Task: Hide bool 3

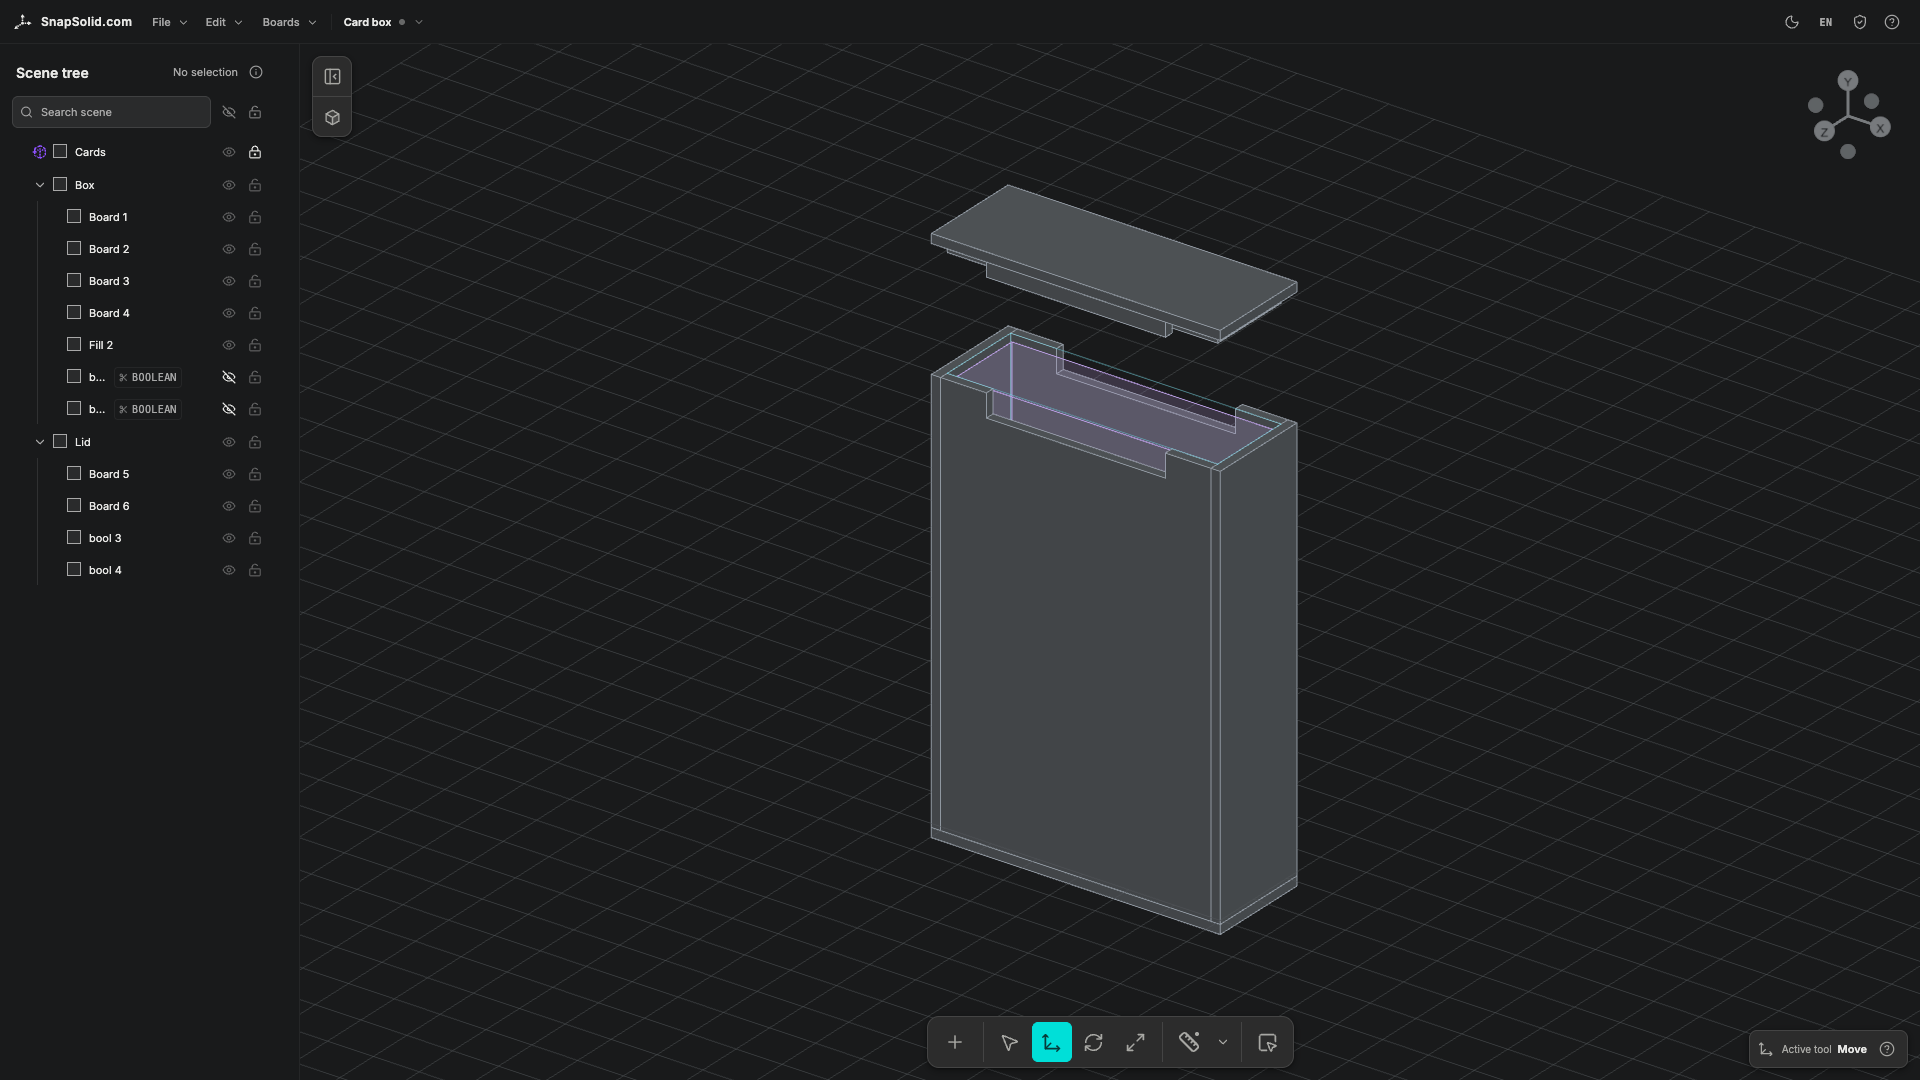Action: [x=229, y=538]
